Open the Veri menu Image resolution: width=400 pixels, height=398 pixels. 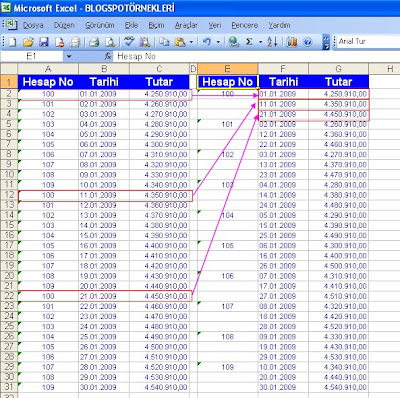click(x=215, y=25)
